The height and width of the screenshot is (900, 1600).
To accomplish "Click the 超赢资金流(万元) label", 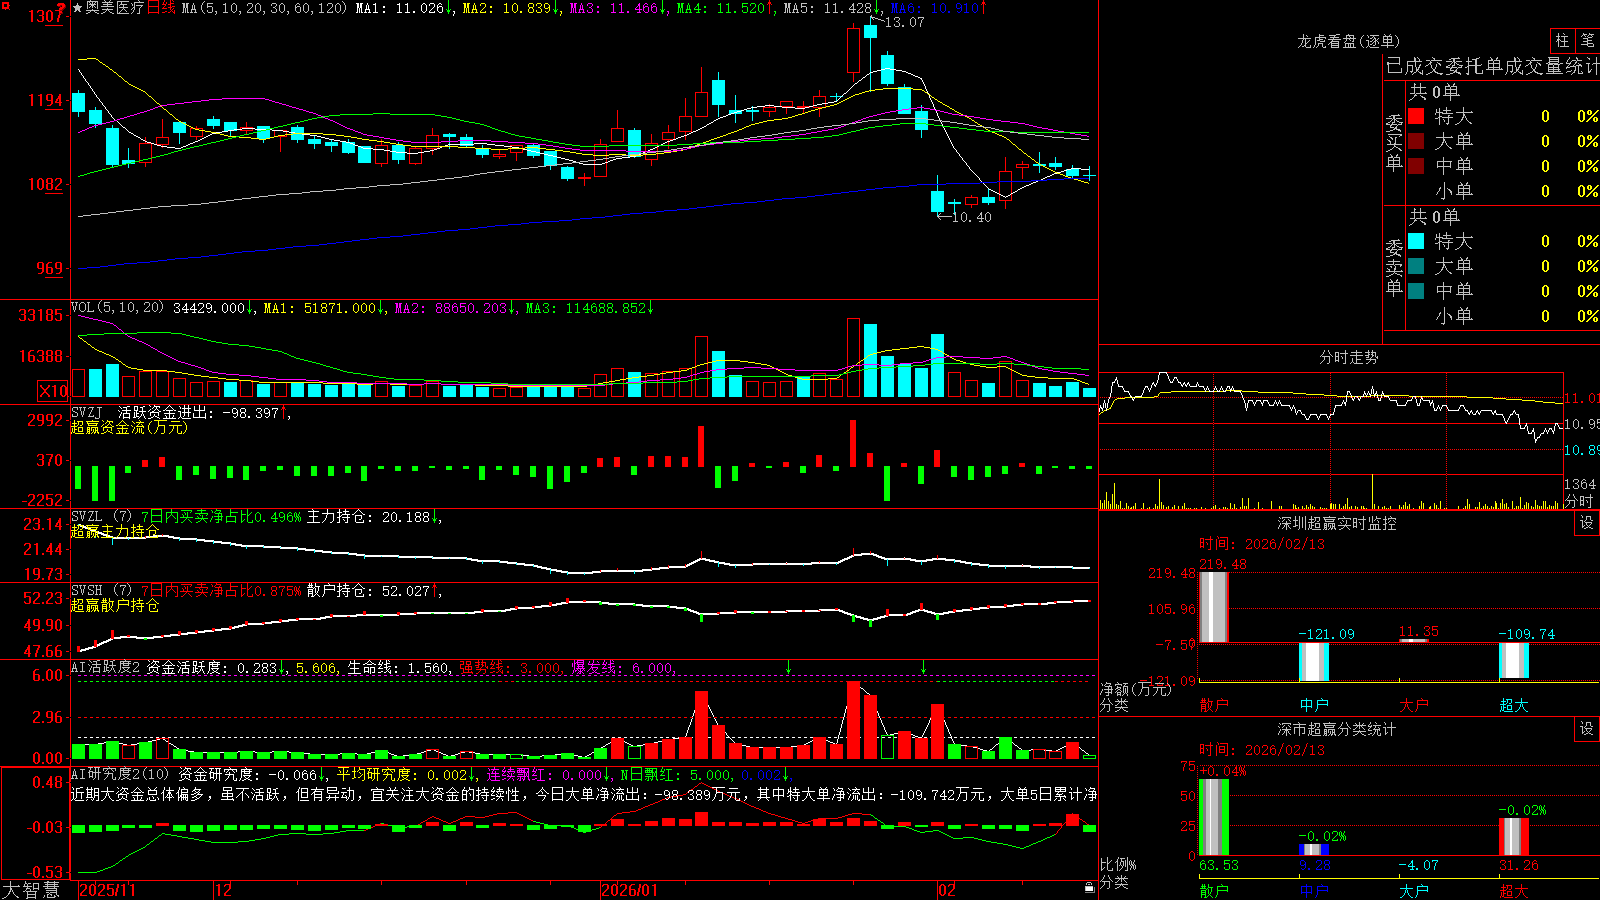I will [x=129, y=427].
